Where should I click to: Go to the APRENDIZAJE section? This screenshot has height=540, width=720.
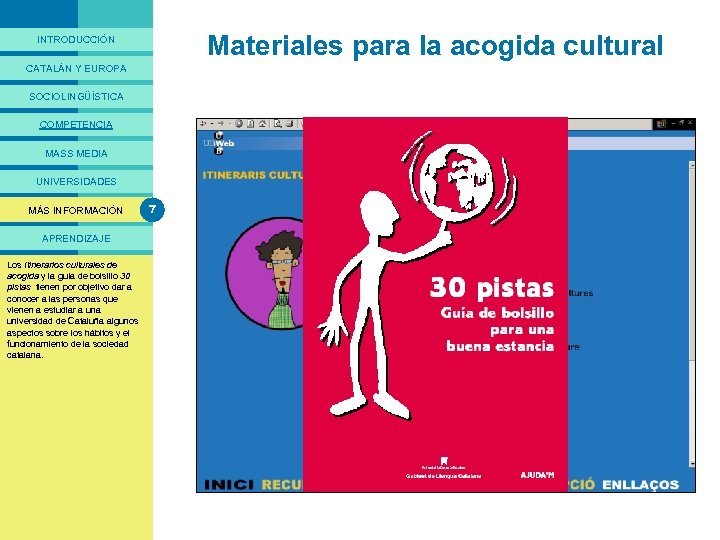(76, 238)
